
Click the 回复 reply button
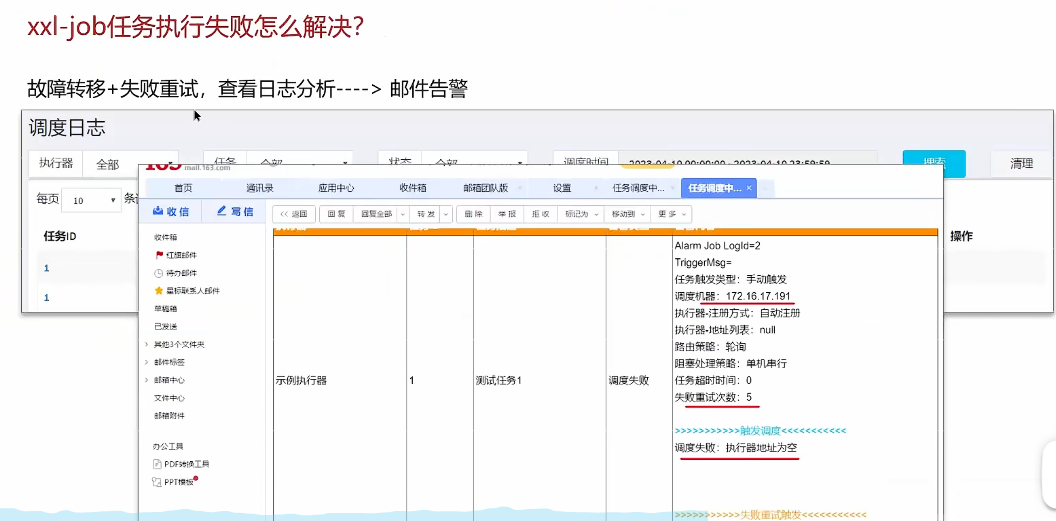pos(336,214)
